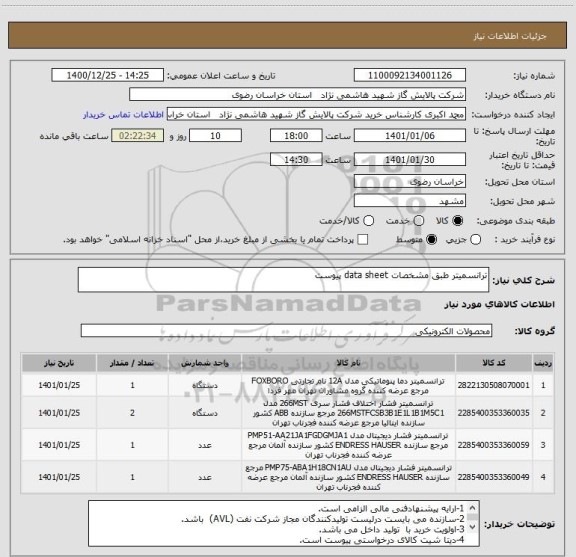This screenshot has height=557, width=576.
Task: Click the تاریخ نیاز column header
Action: pyautogui.click(x=59, y=363)
